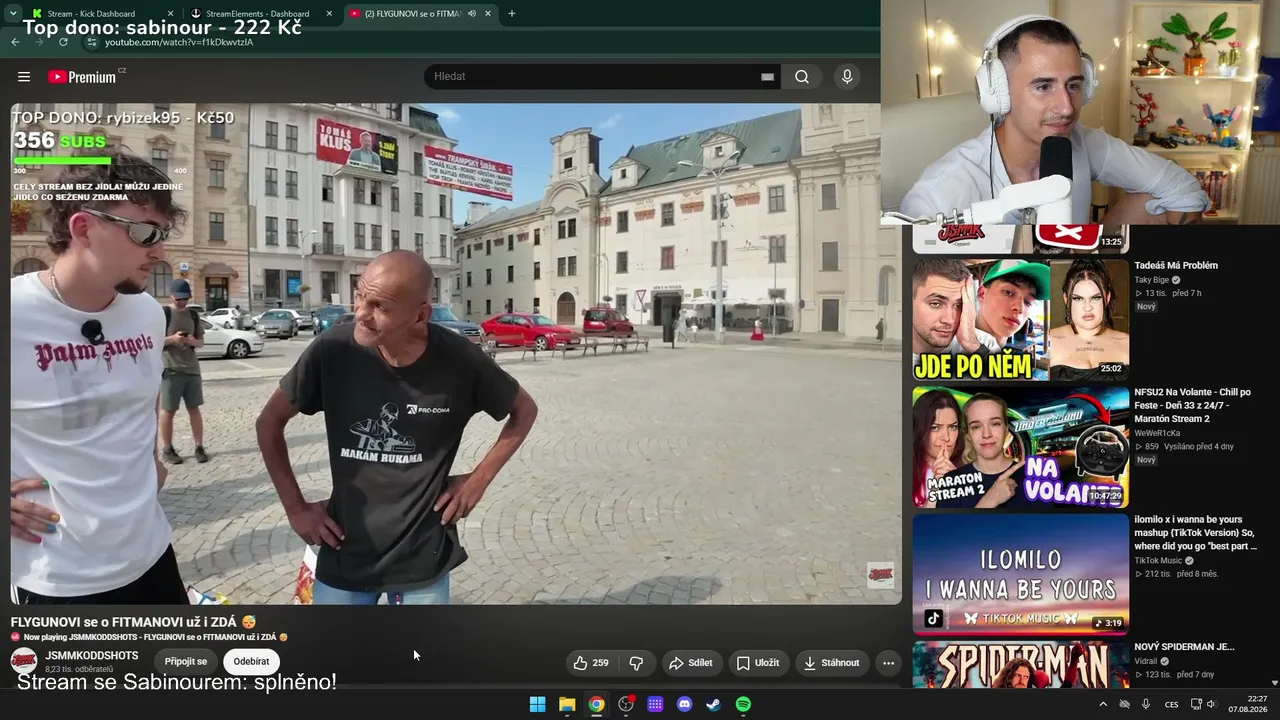Viewport: 1280px width, 720px height.
Task: Subscribe using the Odebírat button
Action: click(x=251, y=662)
